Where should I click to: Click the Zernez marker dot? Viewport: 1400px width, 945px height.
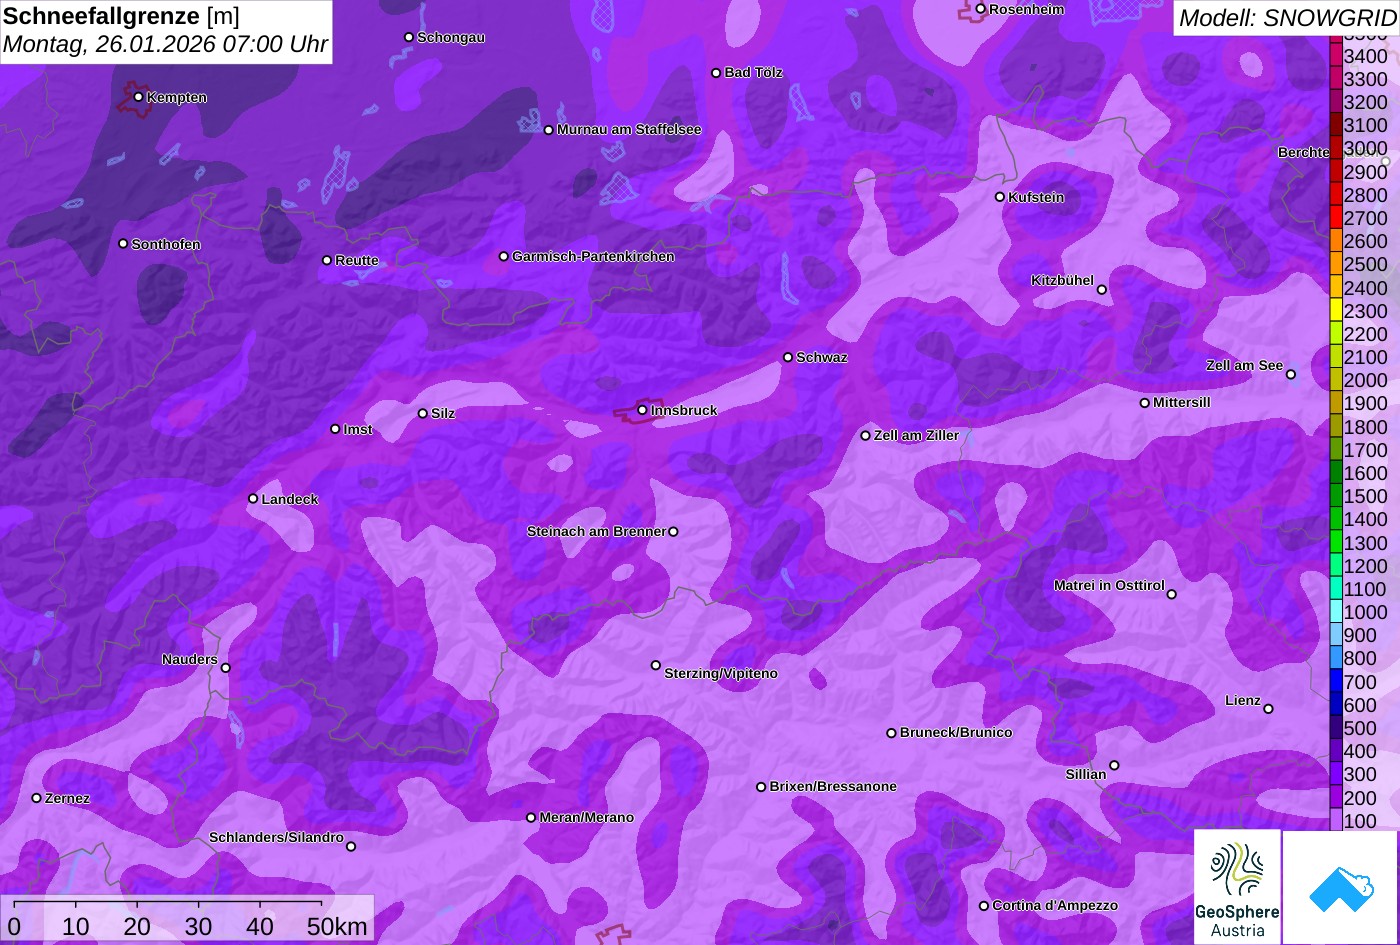pyautogui.click(x=37, y=798)
